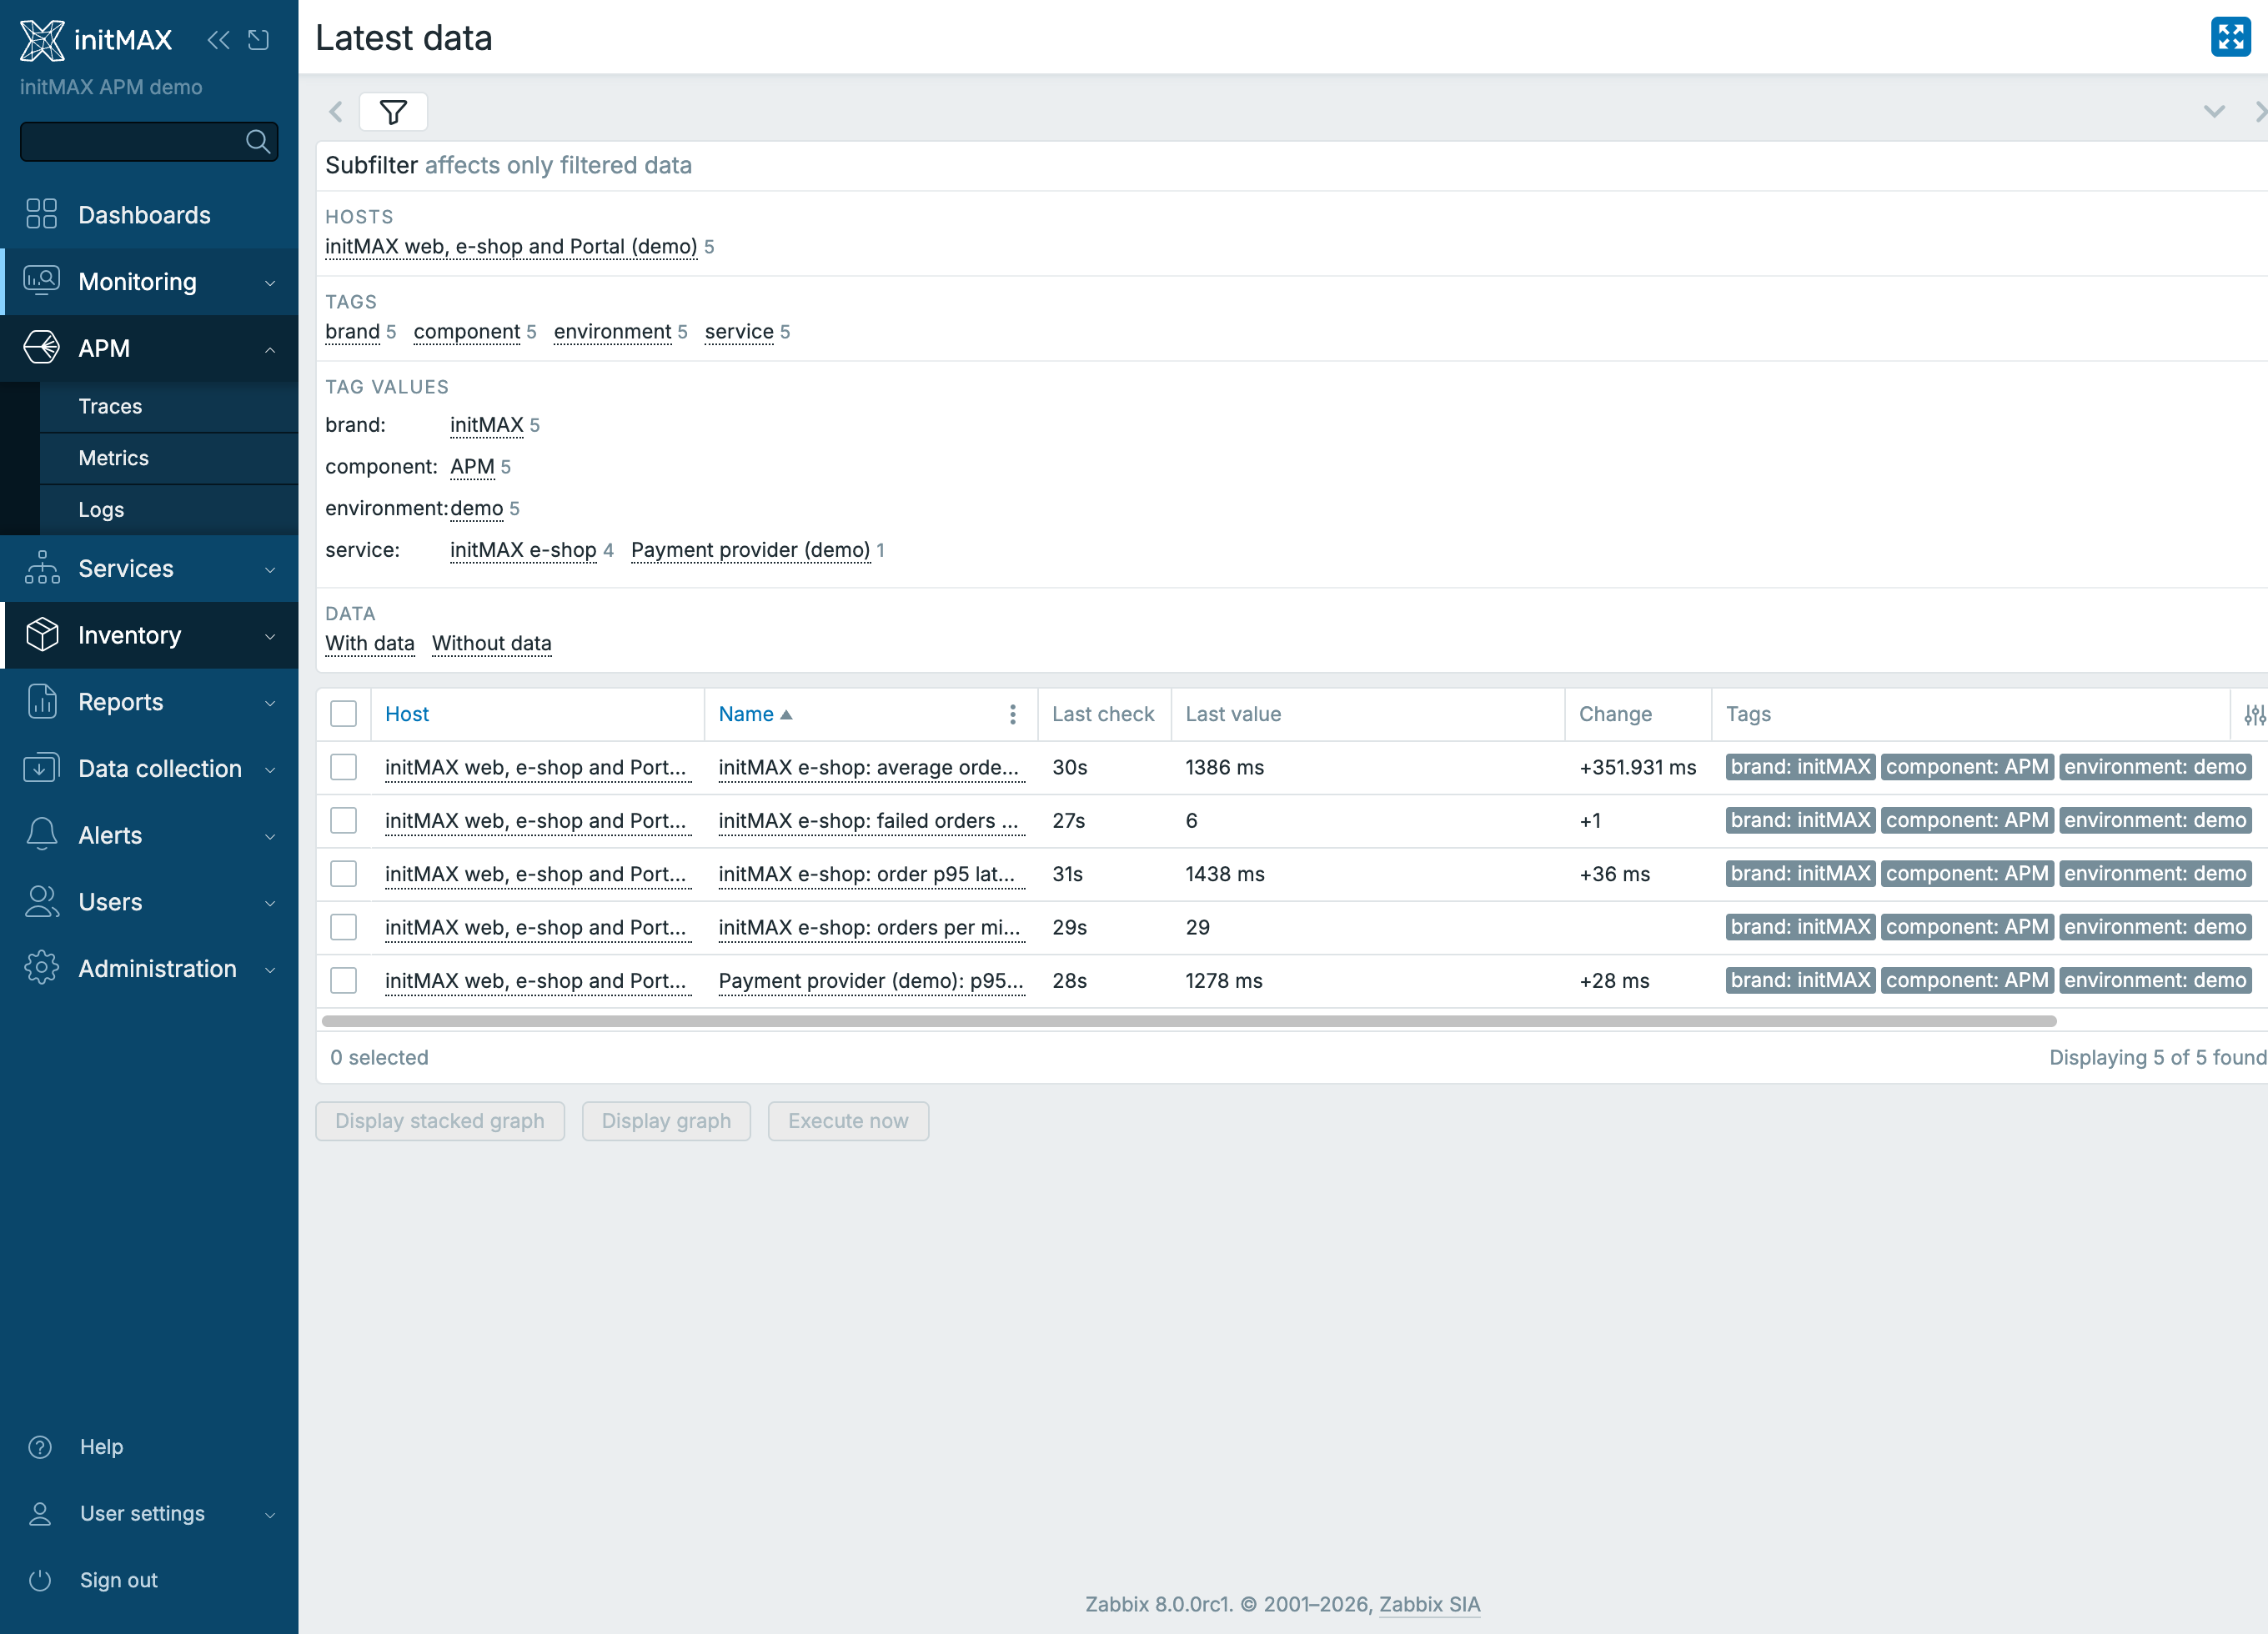Expand the Data collection menu chevron
2268x1634 pixels.
click(x=270, y=770)
